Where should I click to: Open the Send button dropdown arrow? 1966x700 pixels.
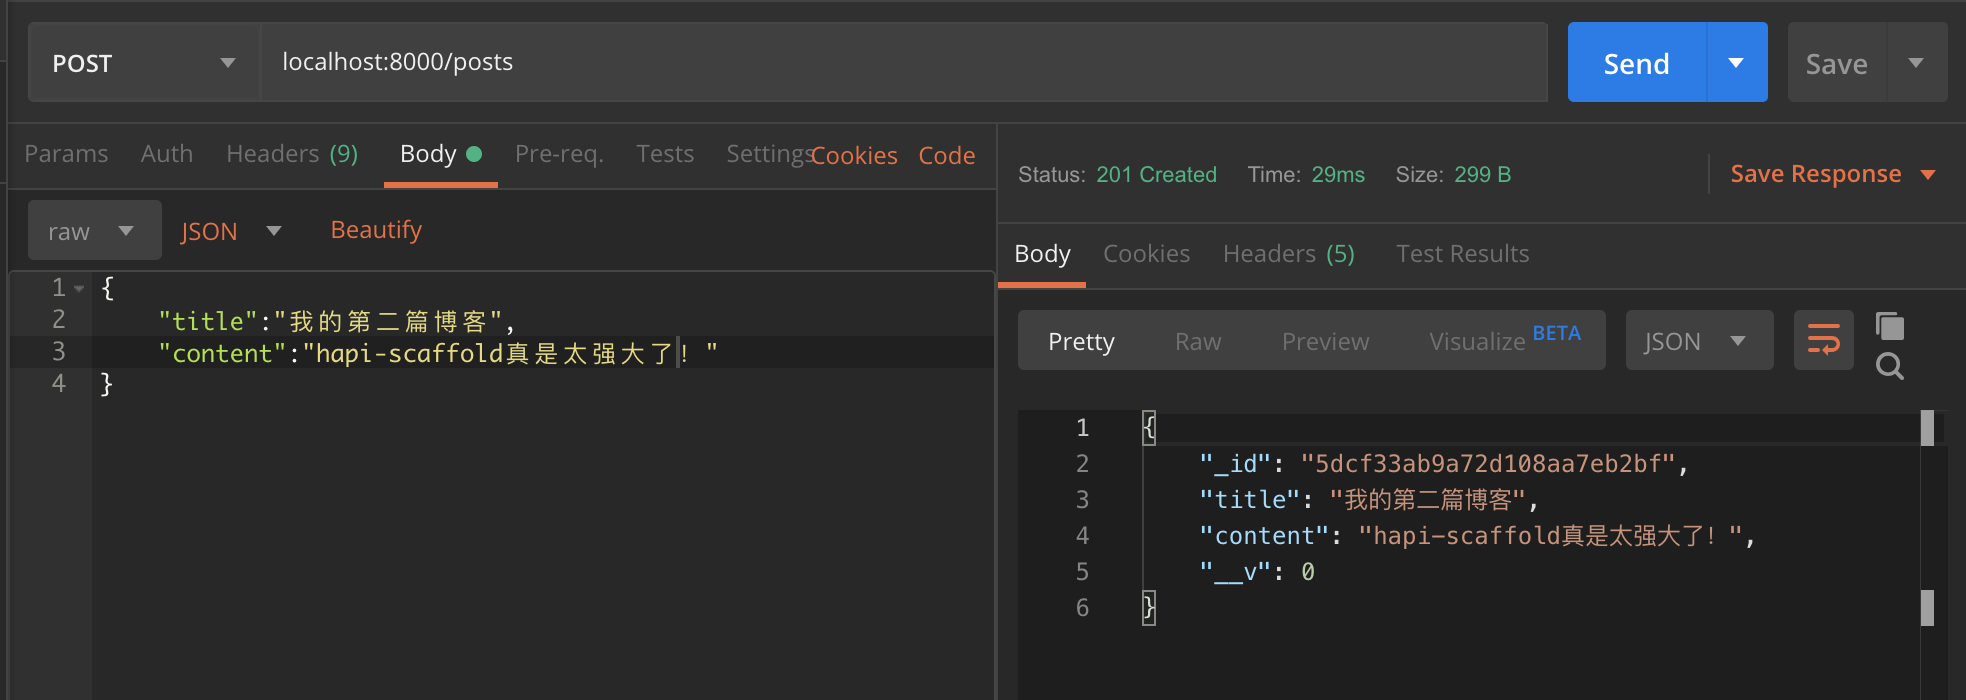pyautogui.click(x=1736, y=63)
